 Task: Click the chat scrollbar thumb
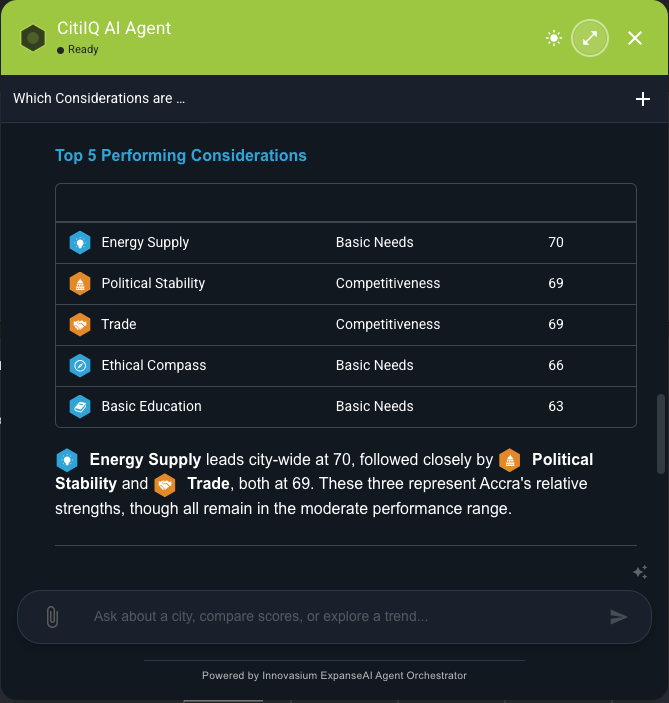point(660,434)
